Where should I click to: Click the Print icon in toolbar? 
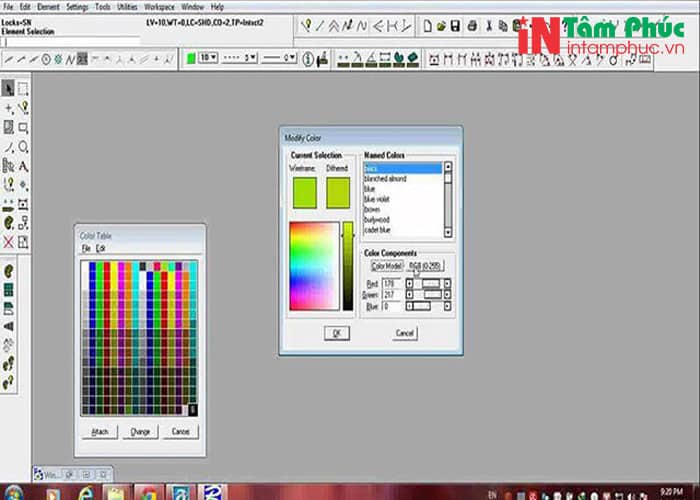point(472,27)
